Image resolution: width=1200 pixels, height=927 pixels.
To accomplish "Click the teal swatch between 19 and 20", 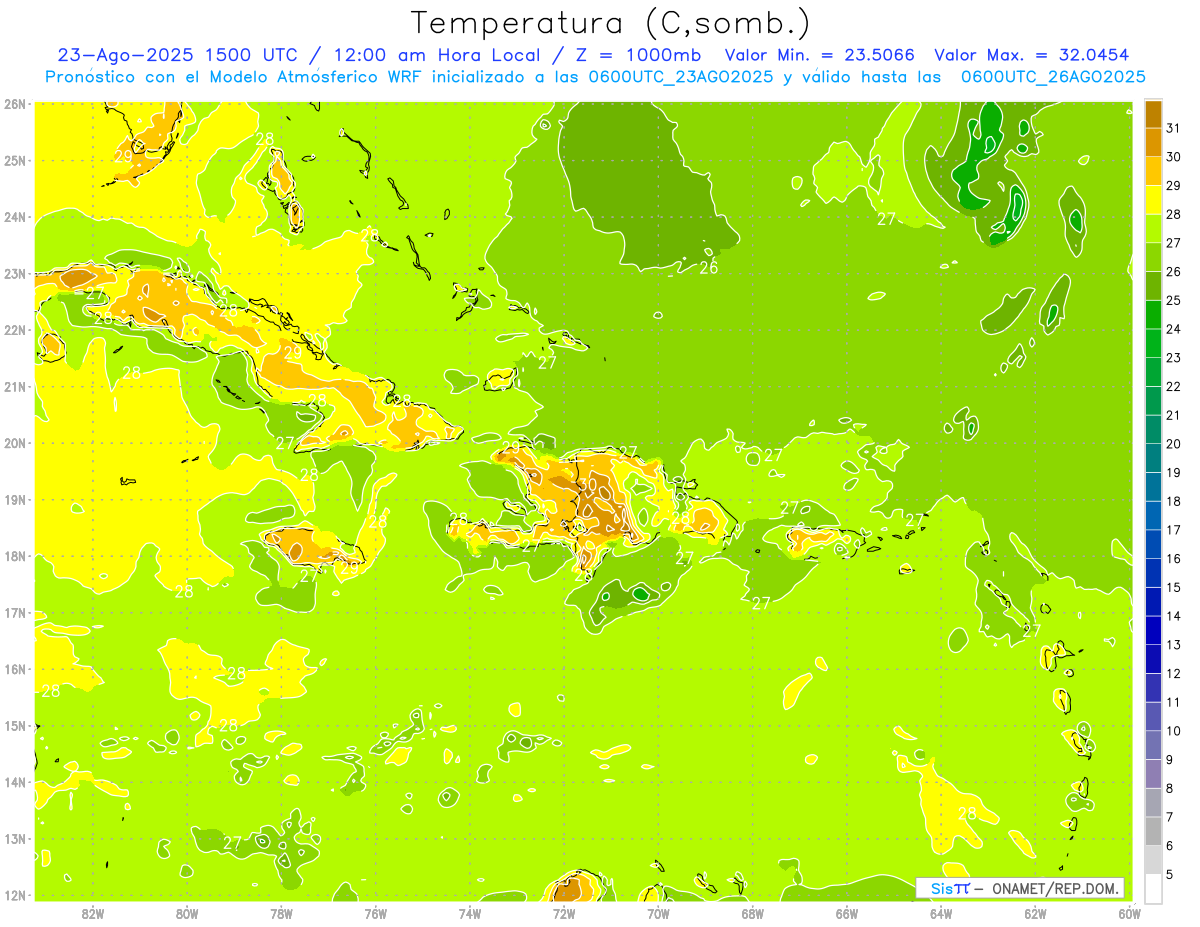I will 1153,458.
